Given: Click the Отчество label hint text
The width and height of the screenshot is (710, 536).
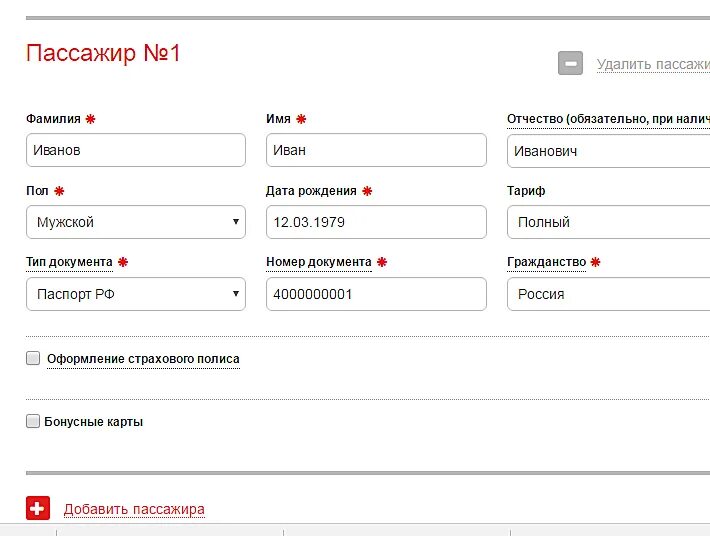Looking at the screenshot, I should coord(608,119).
